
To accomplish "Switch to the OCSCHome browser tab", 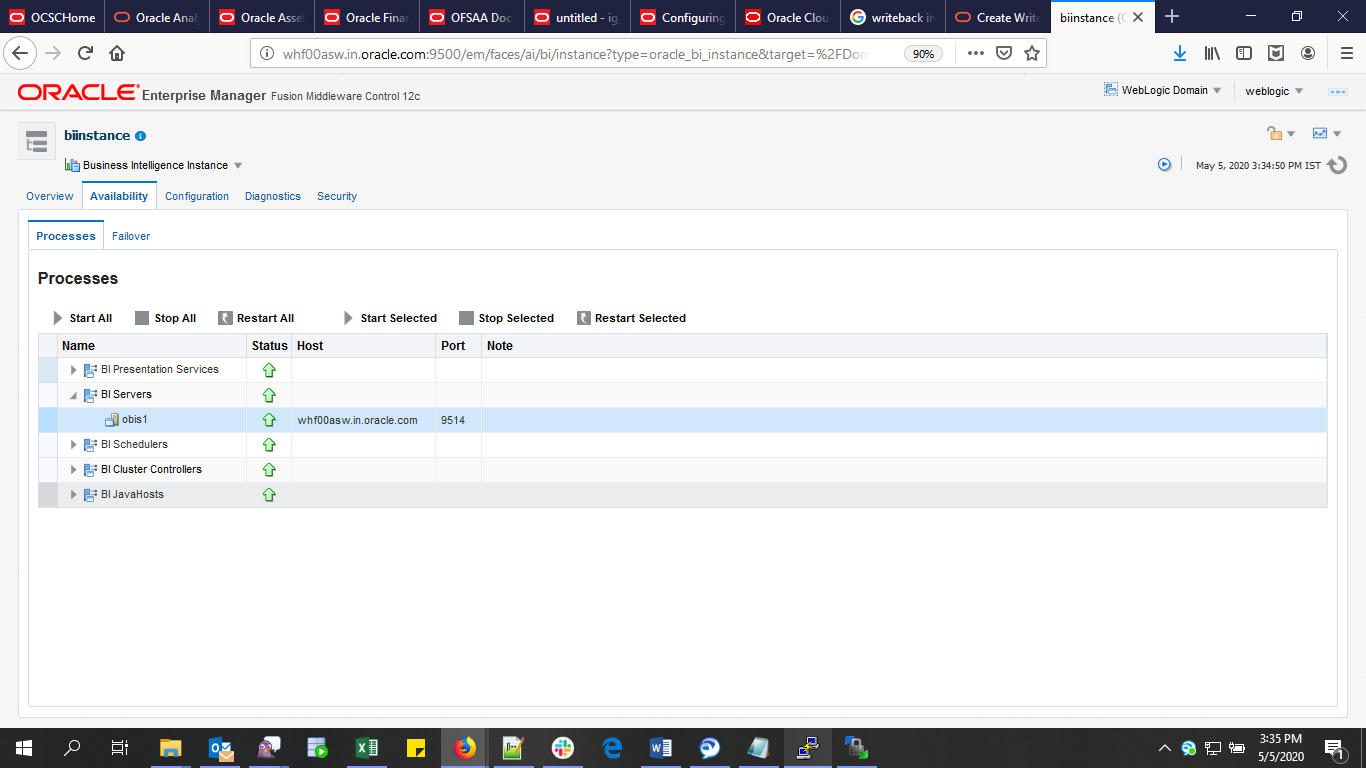I will click(53, 17).
